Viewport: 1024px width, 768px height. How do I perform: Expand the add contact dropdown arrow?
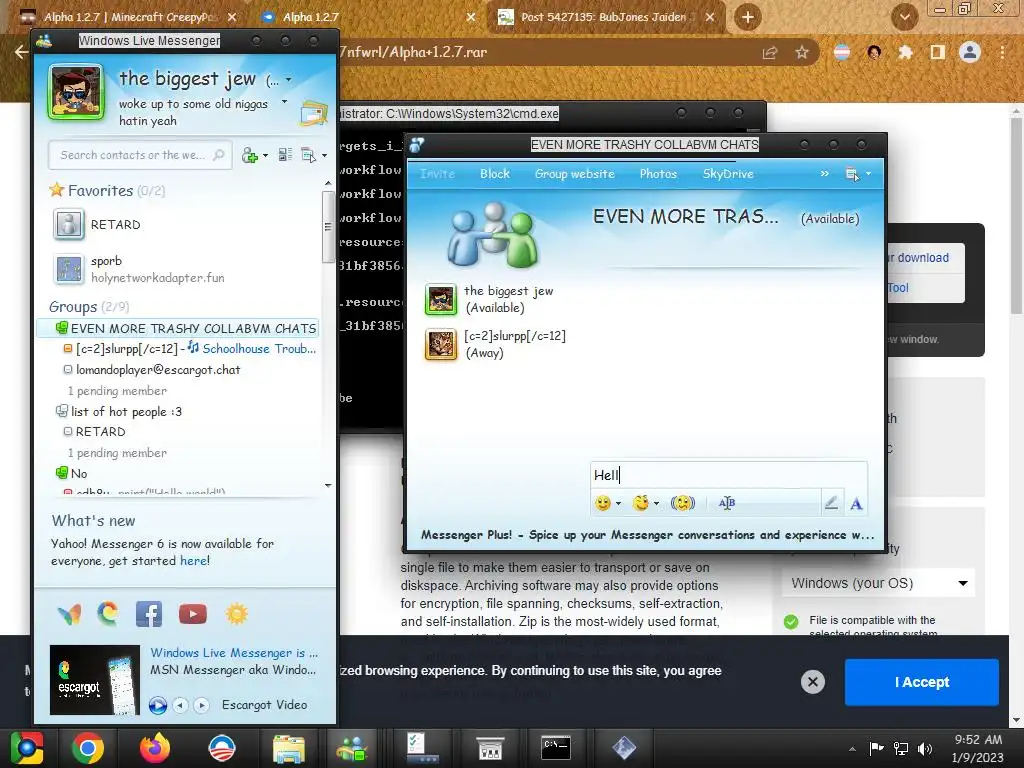[264, 156]
